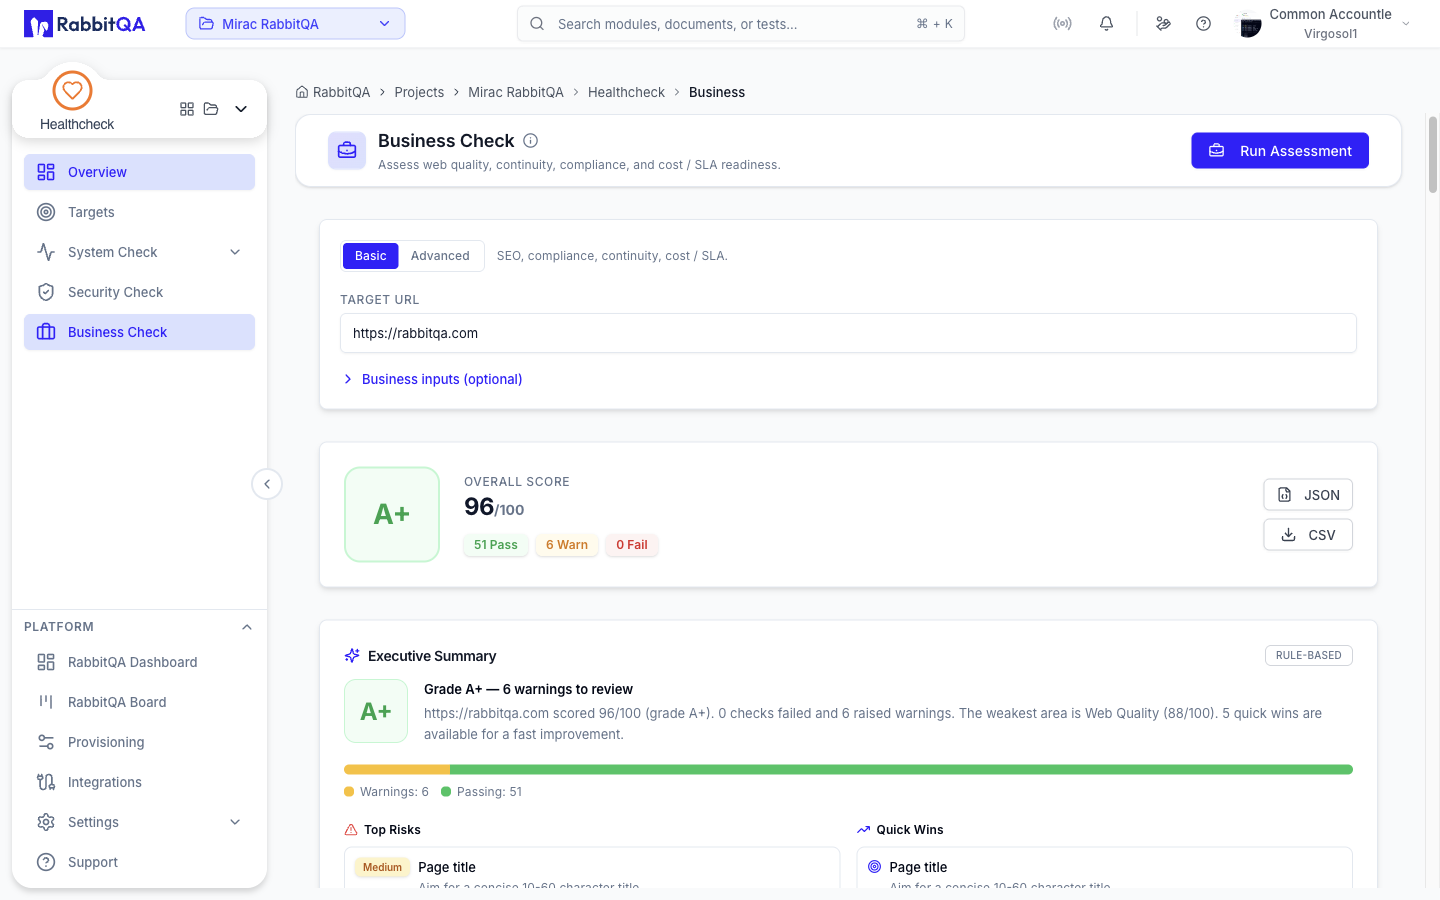Run the assessment
The height and width of the screenshot is (900, 1440).
(x=1280, y=151)
